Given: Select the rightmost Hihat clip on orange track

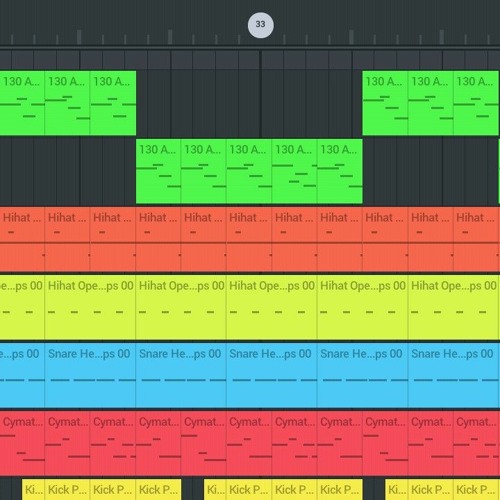Looking at the screenshot, I should point(477,239).
